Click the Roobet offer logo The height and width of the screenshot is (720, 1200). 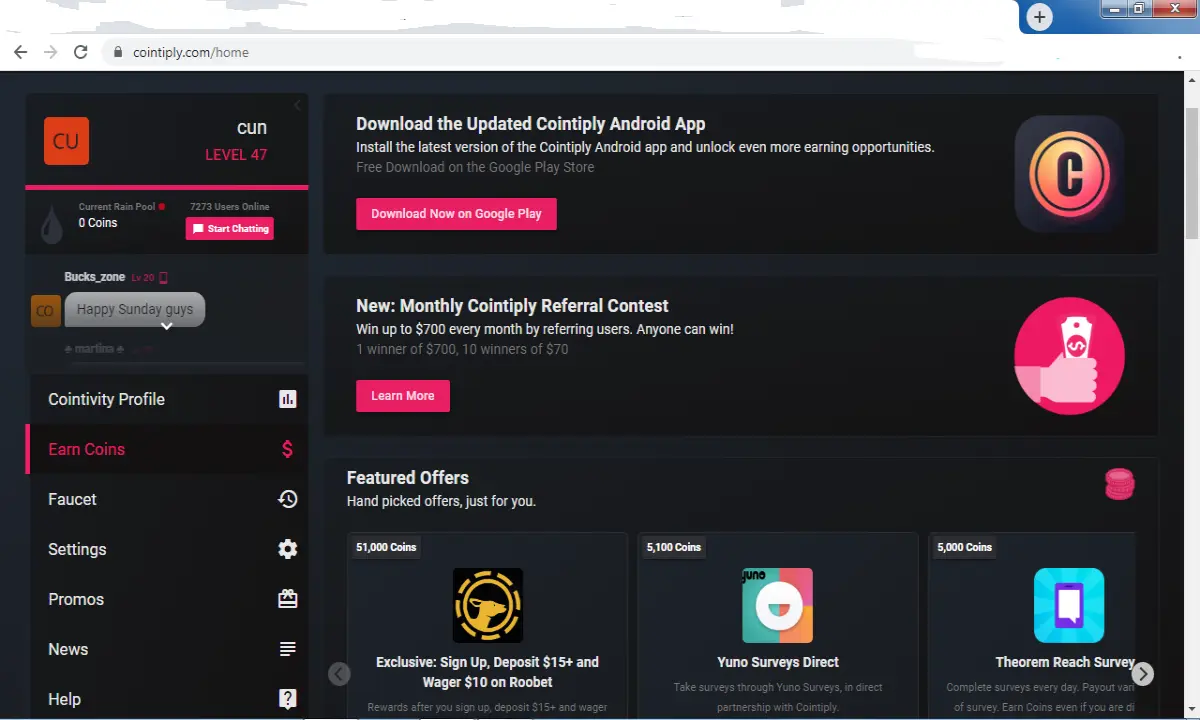[488, 605]
